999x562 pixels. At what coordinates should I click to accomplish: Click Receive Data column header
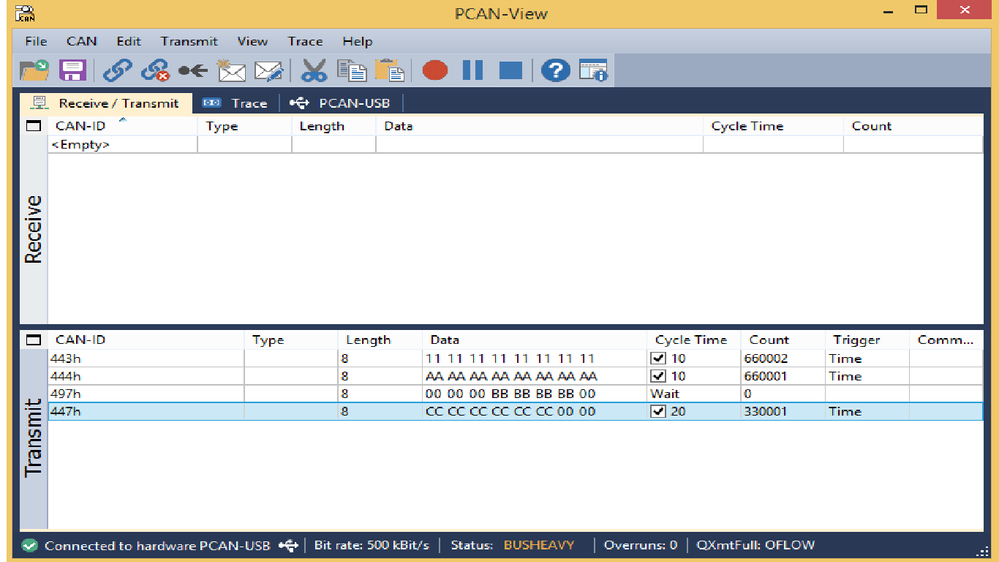click(540, 126)
